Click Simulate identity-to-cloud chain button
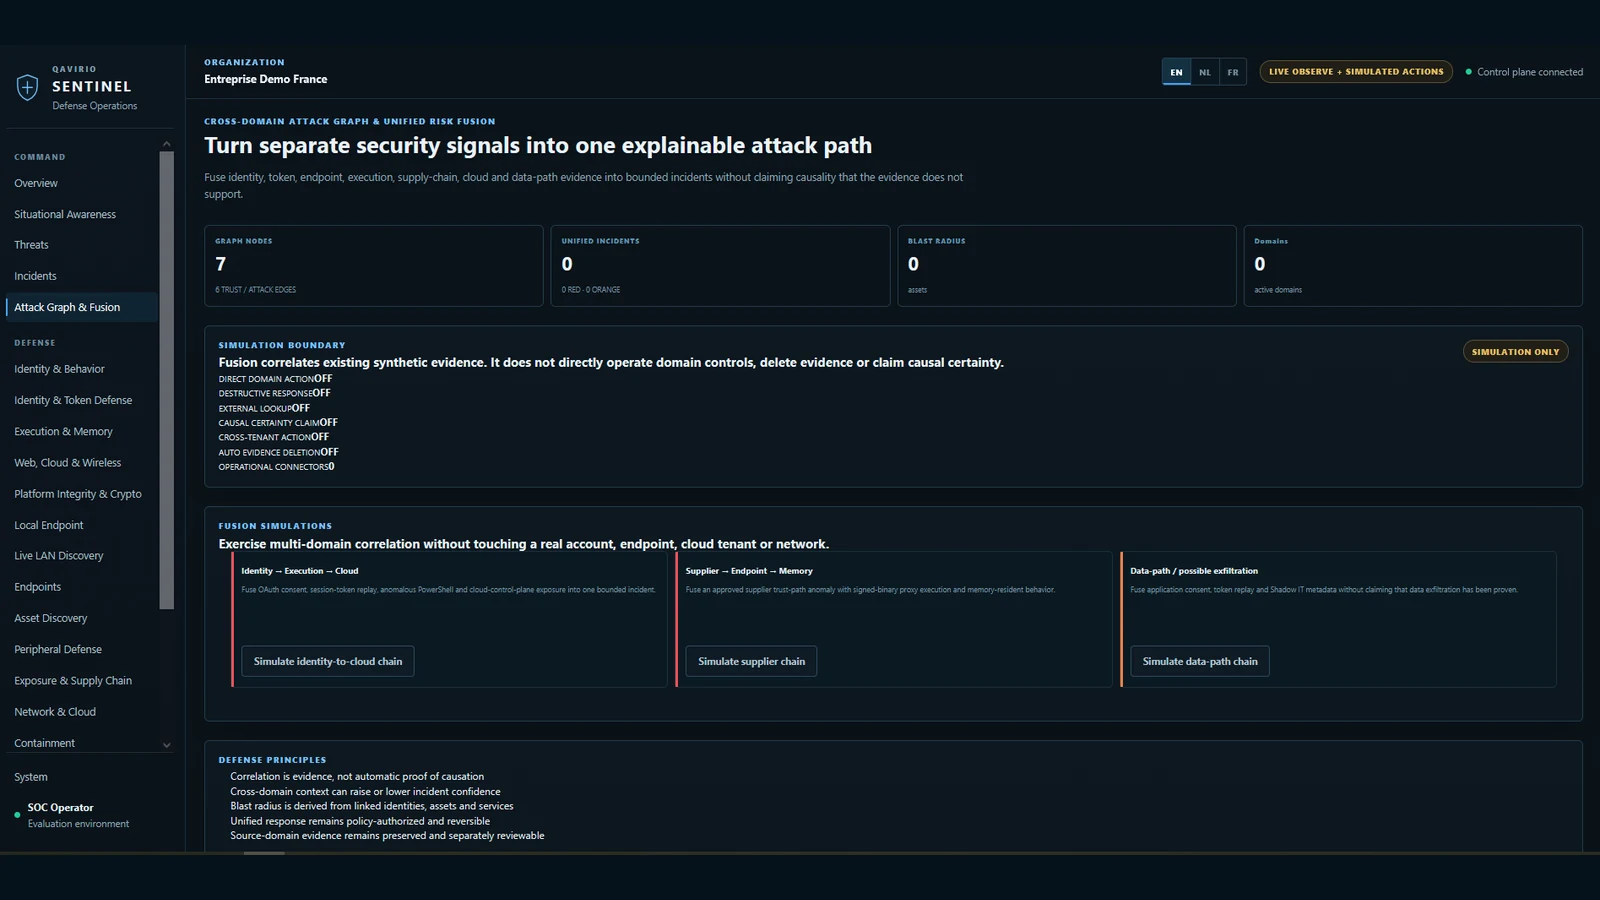The image size is (1600, 900). tap(328, 661)
